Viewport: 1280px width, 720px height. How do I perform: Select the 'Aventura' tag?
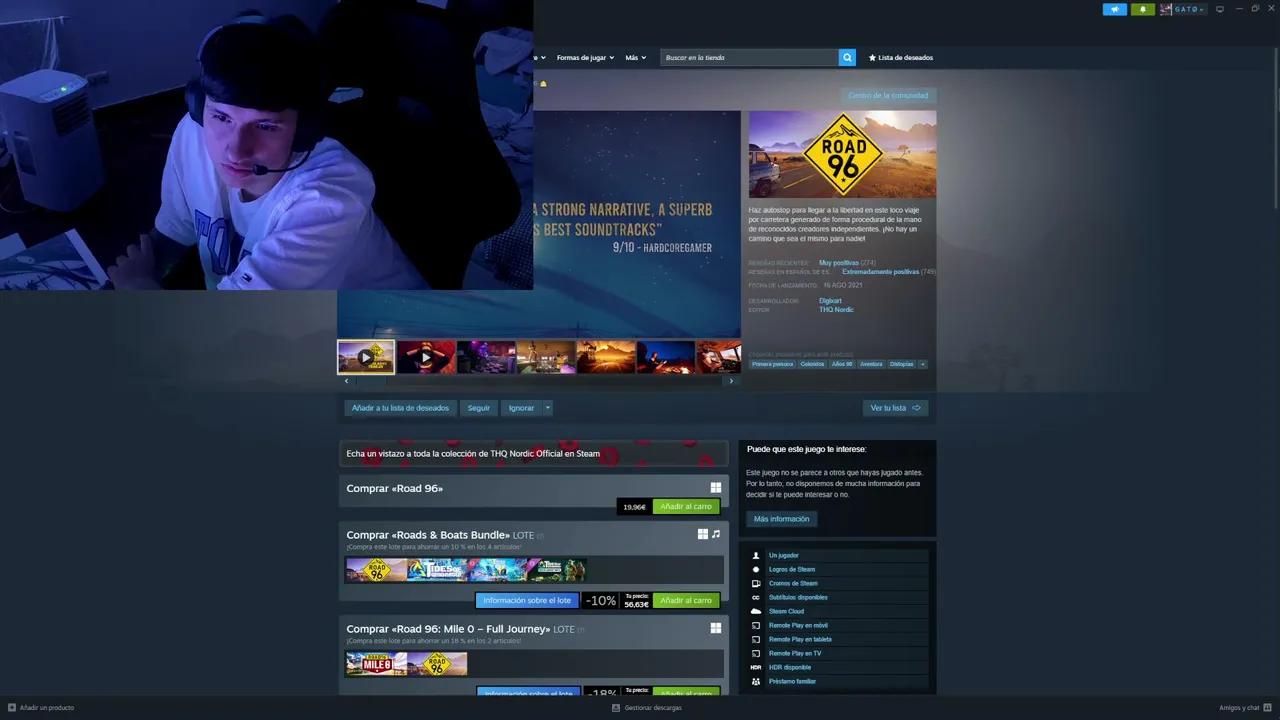pos(871,364)
